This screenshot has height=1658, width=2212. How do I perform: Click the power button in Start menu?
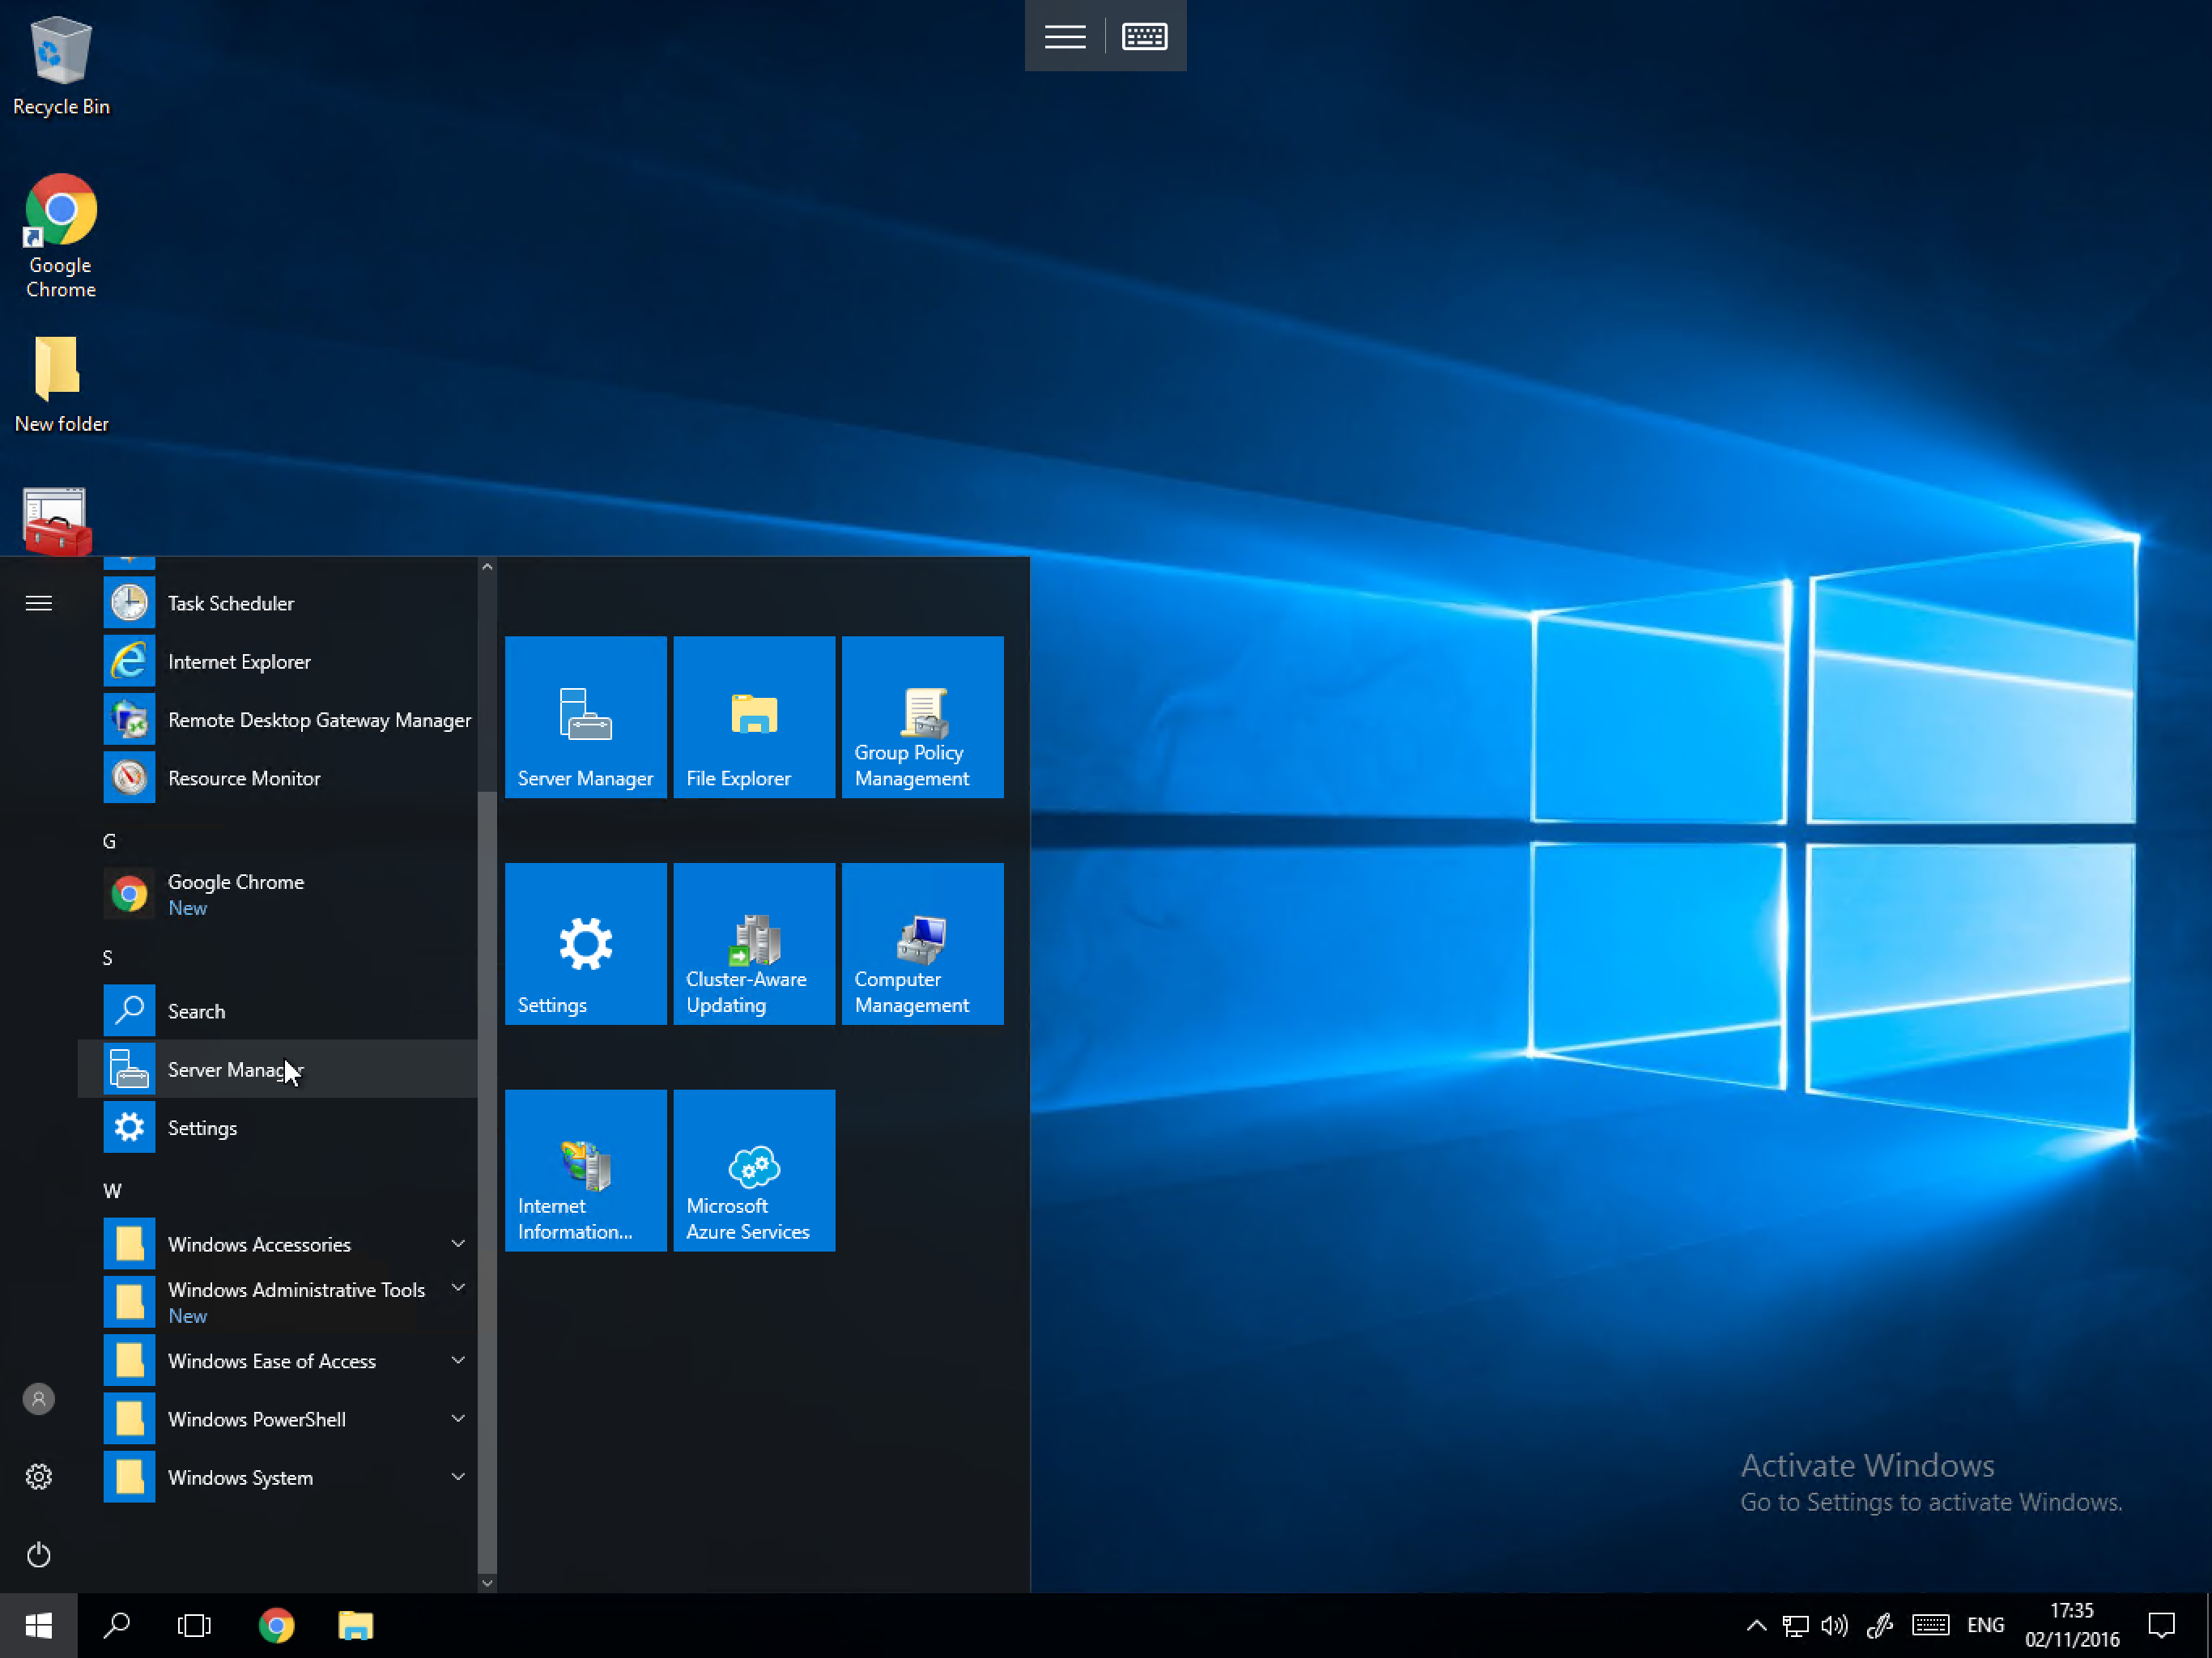coord(38,1554)
